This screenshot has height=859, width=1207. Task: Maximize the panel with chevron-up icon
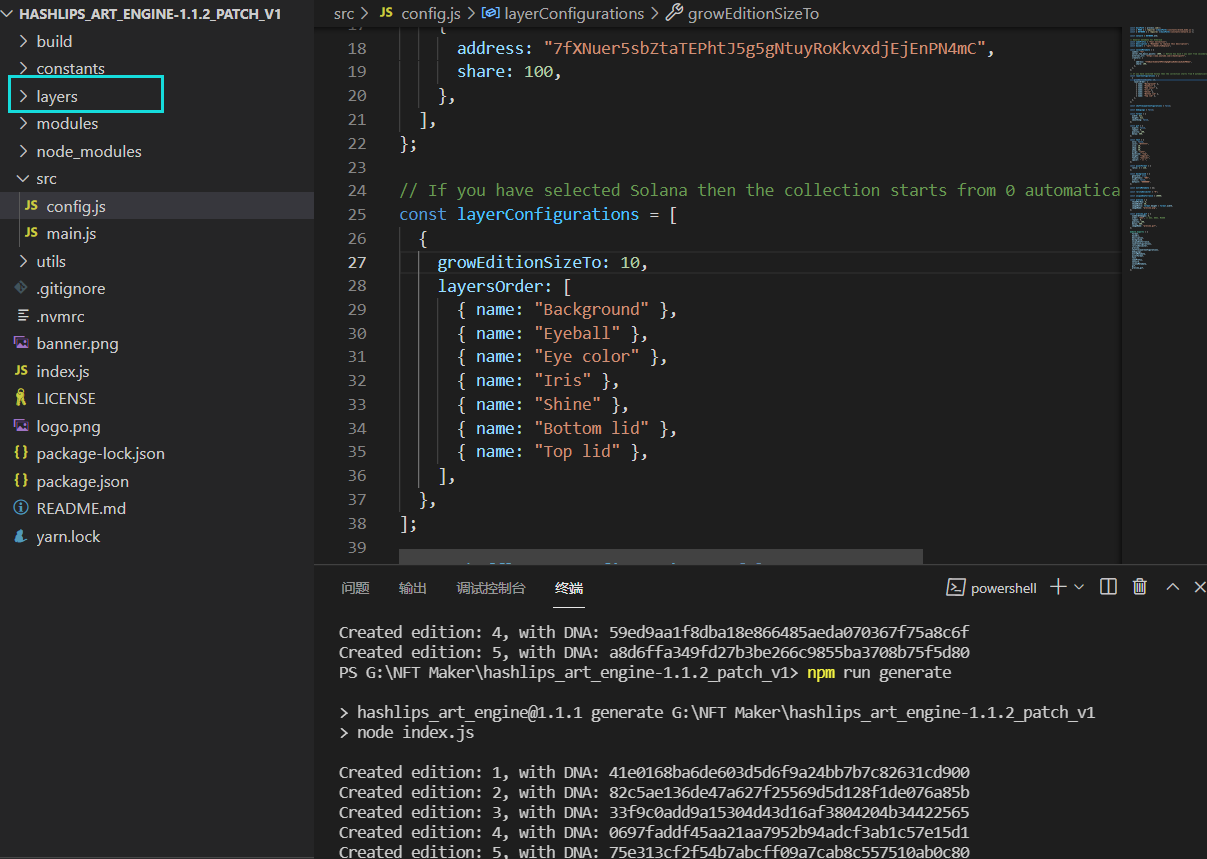[1173, 587]
